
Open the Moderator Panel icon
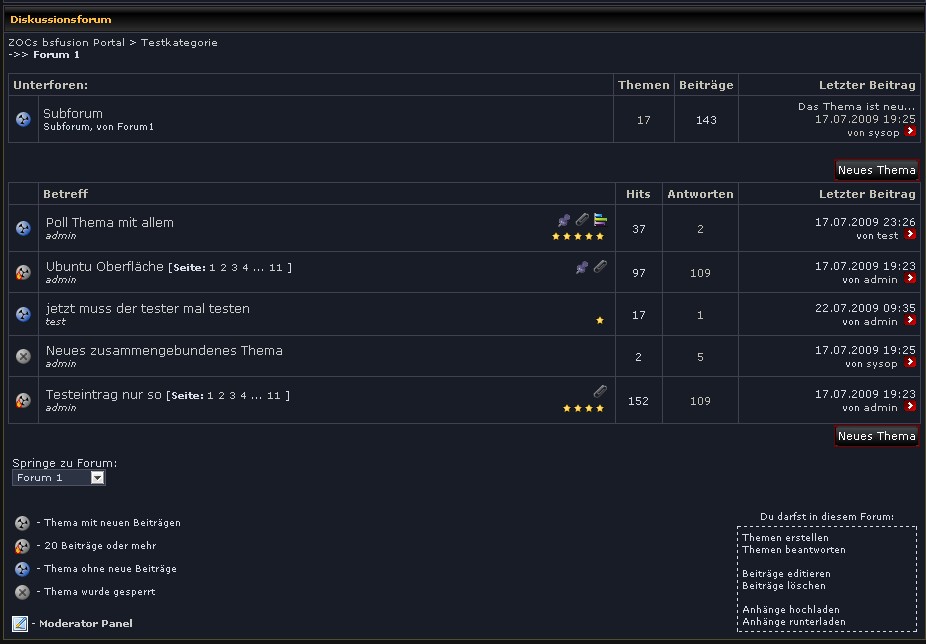[x=20, y=624]
